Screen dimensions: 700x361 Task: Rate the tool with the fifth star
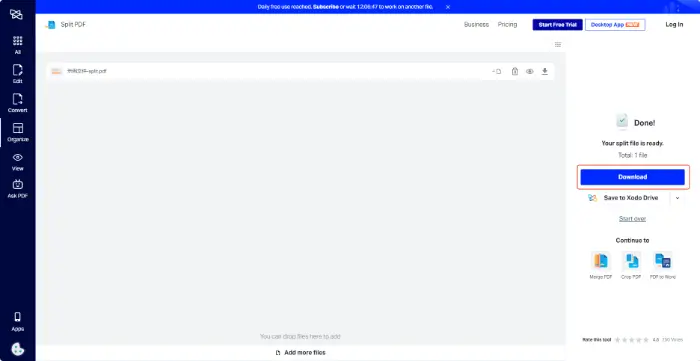(646, 340)
